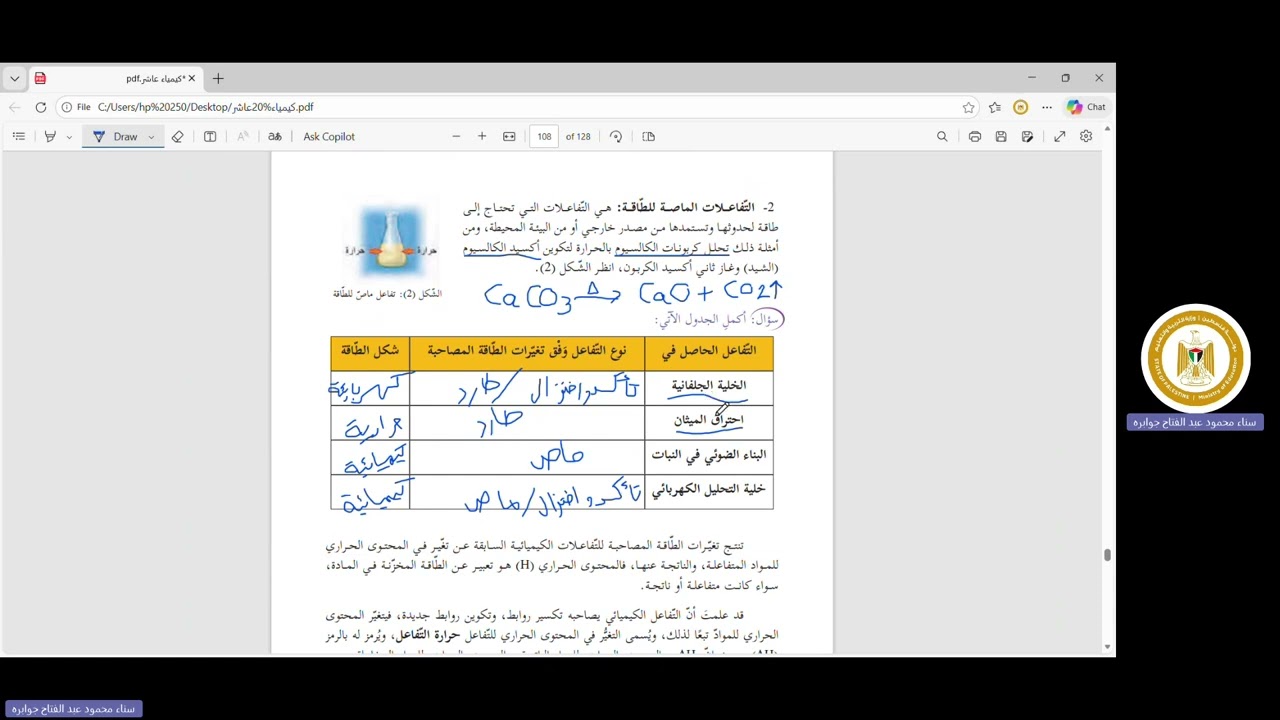The height and width of the screenshot is (720, 1280).
Task: Switch Page view layout
Action: point(648,137)
